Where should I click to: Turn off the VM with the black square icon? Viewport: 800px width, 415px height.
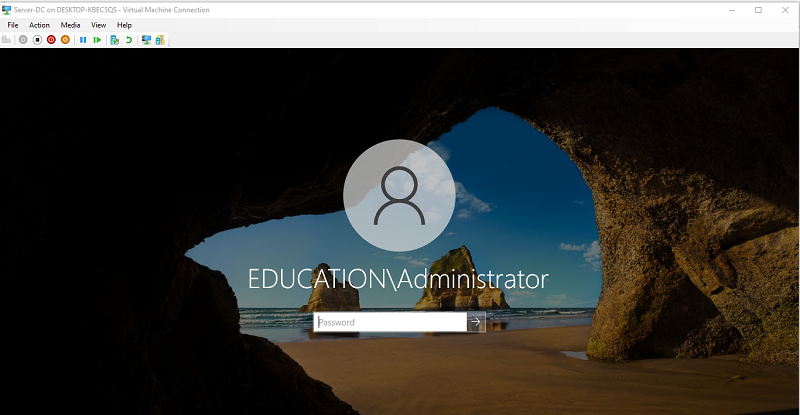tap(37, 40)
